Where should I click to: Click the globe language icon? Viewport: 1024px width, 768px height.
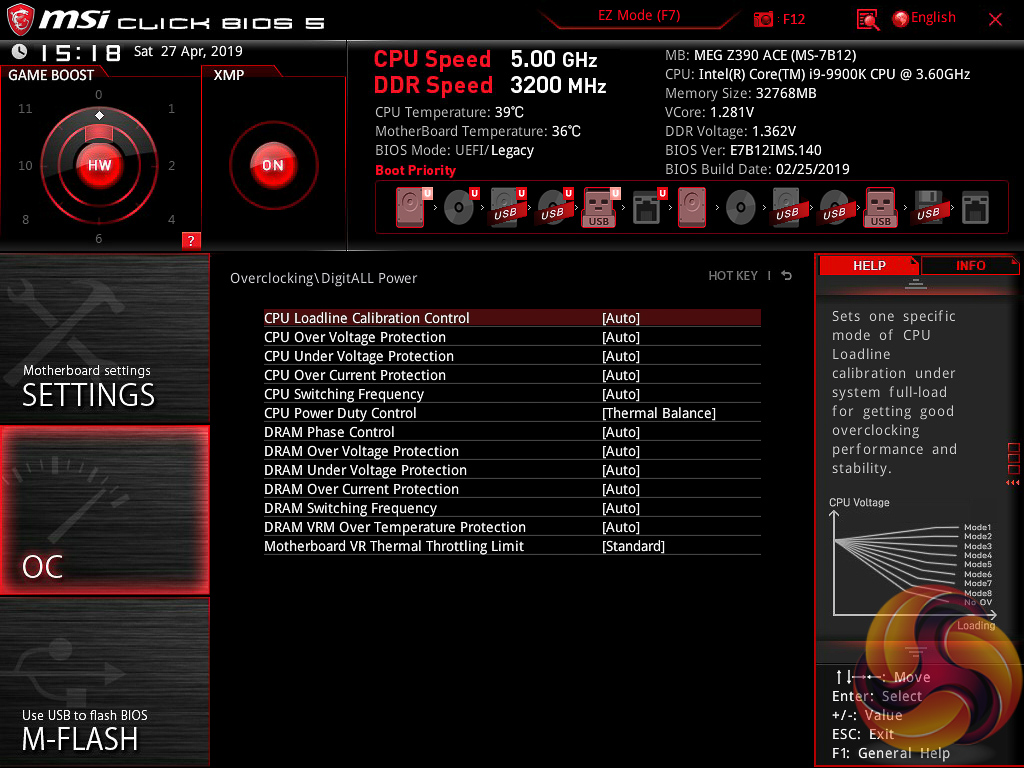(901, 19)
